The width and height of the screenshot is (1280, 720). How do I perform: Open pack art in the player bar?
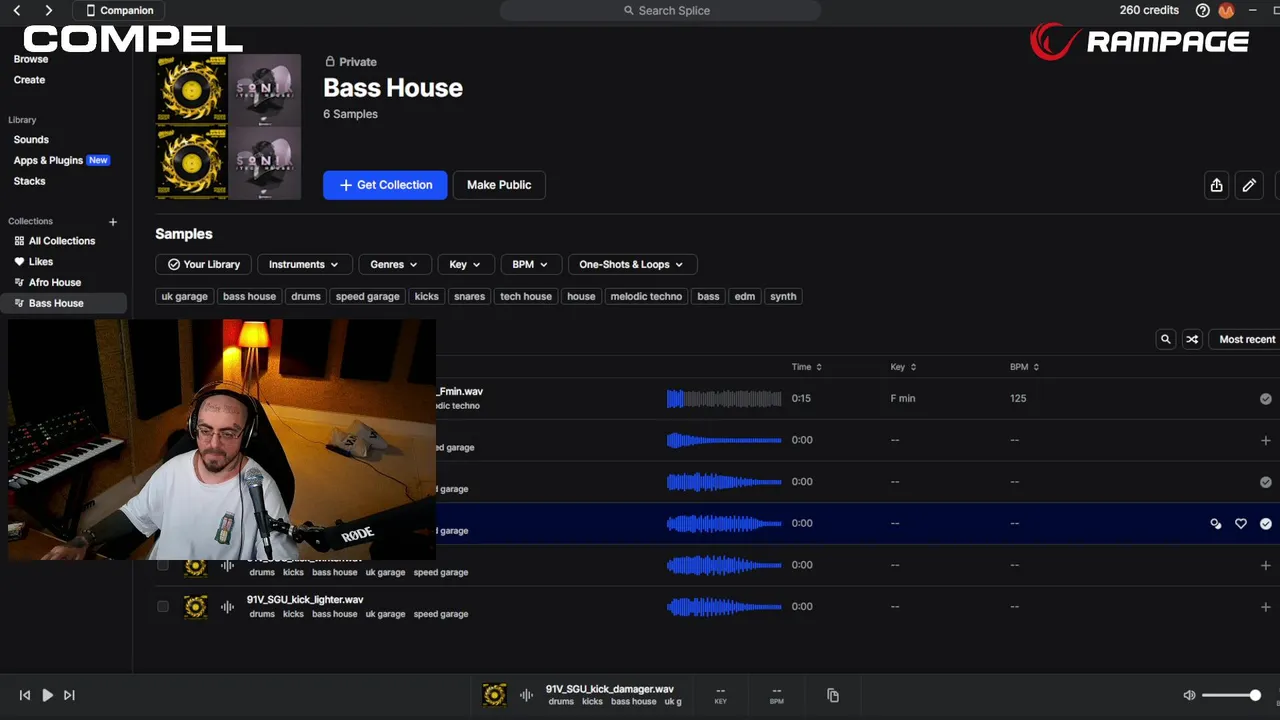coord(494,695)
